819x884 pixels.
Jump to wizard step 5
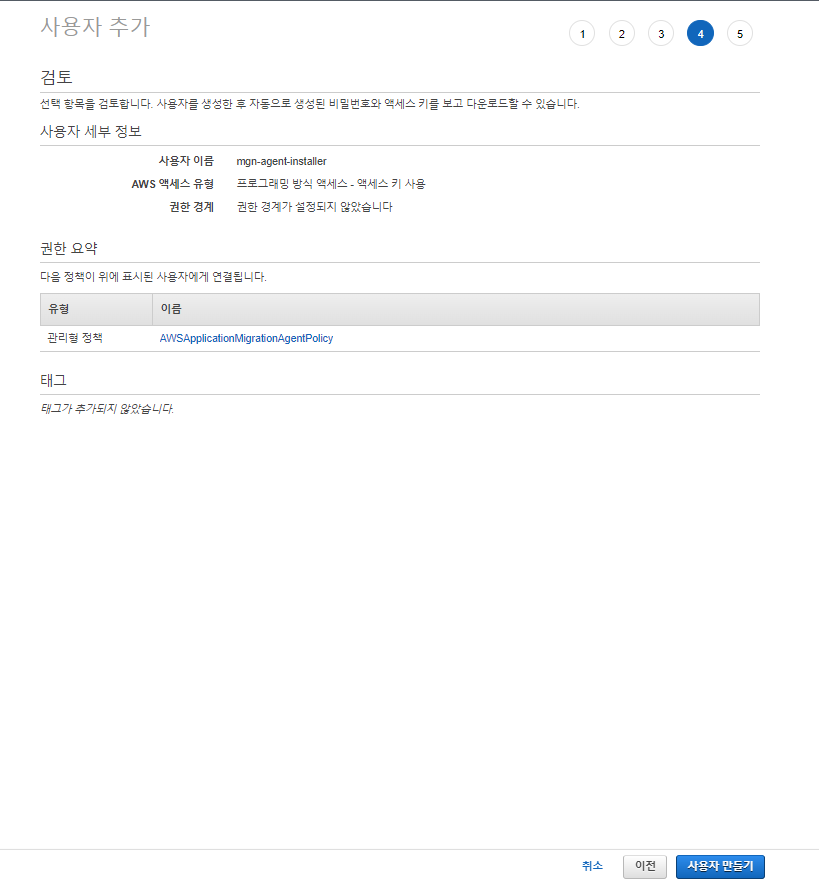point(740,34)
